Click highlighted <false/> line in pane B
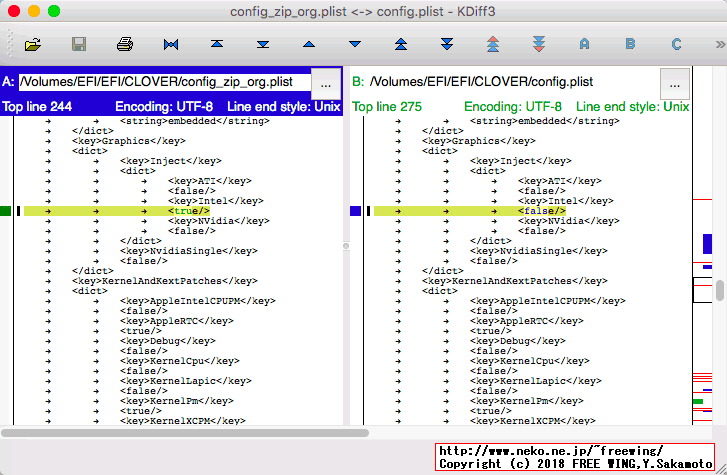 tap(470, 211)
